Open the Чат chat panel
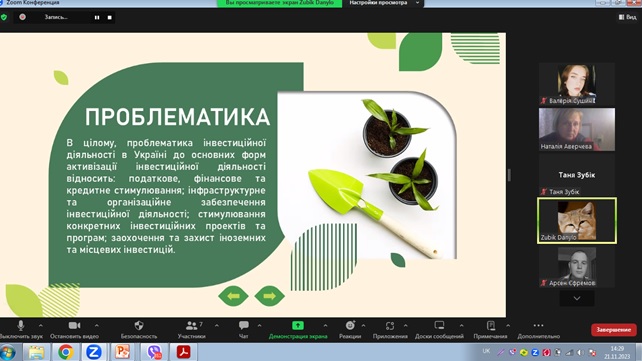The width and height of the screenshot is (642, 361). coord(244,325)
